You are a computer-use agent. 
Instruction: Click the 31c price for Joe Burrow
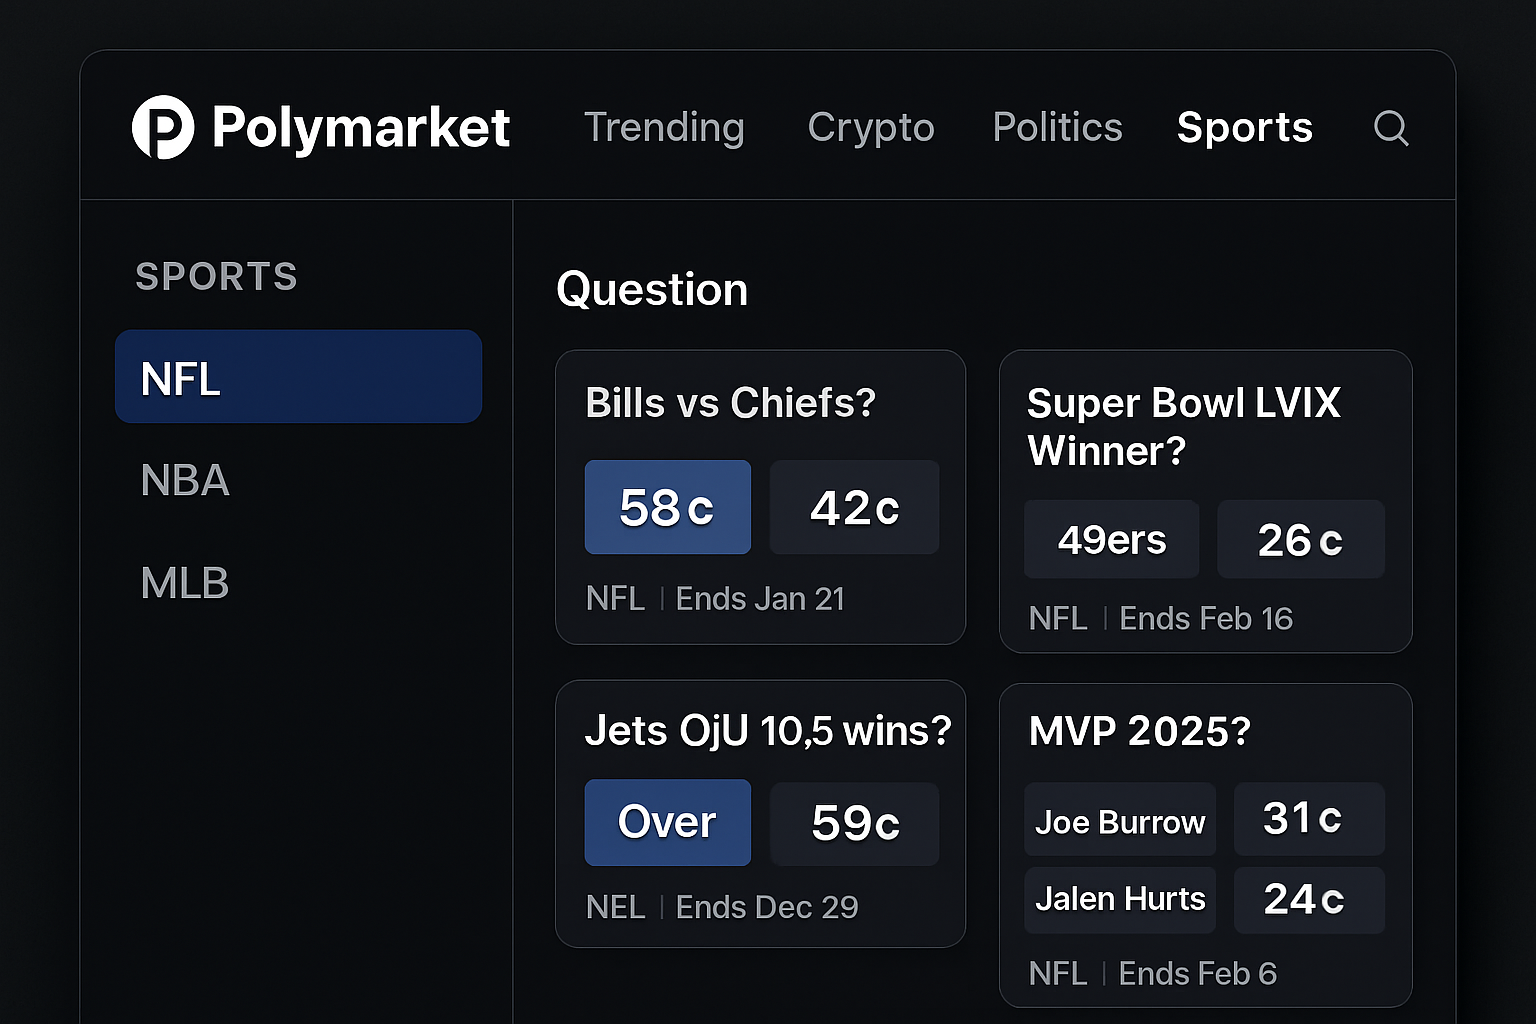[1309, 819]
